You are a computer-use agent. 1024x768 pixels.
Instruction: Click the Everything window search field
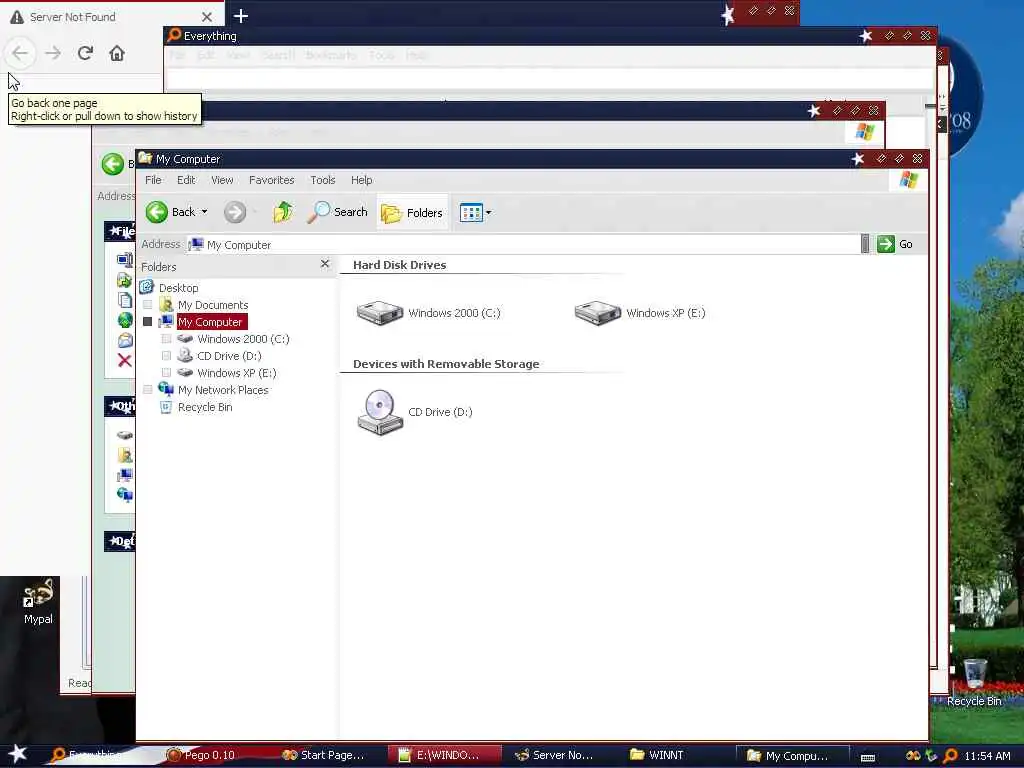550,79
